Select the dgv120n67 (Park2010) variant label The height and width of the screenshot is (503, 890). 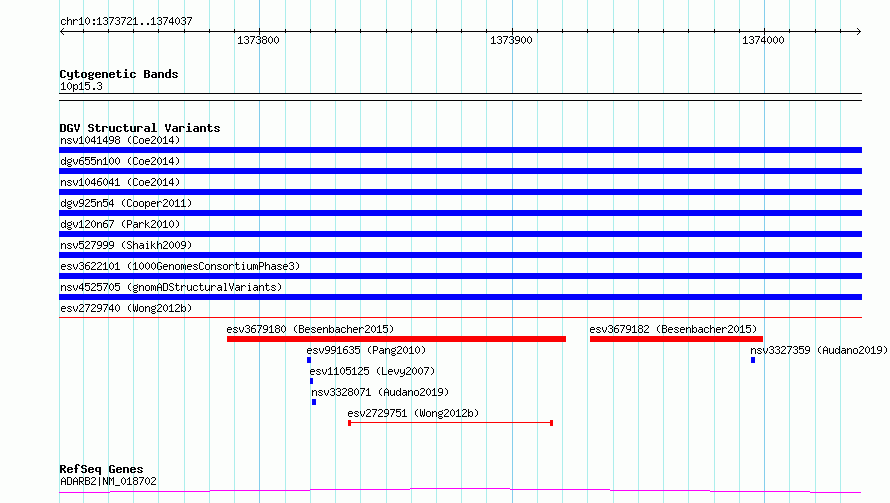pyautogui.click(x=120, y=224)
